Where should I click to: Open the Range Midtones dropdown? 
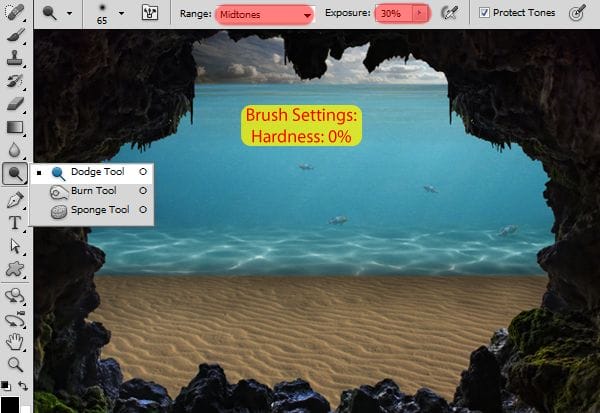click(264, 15)
